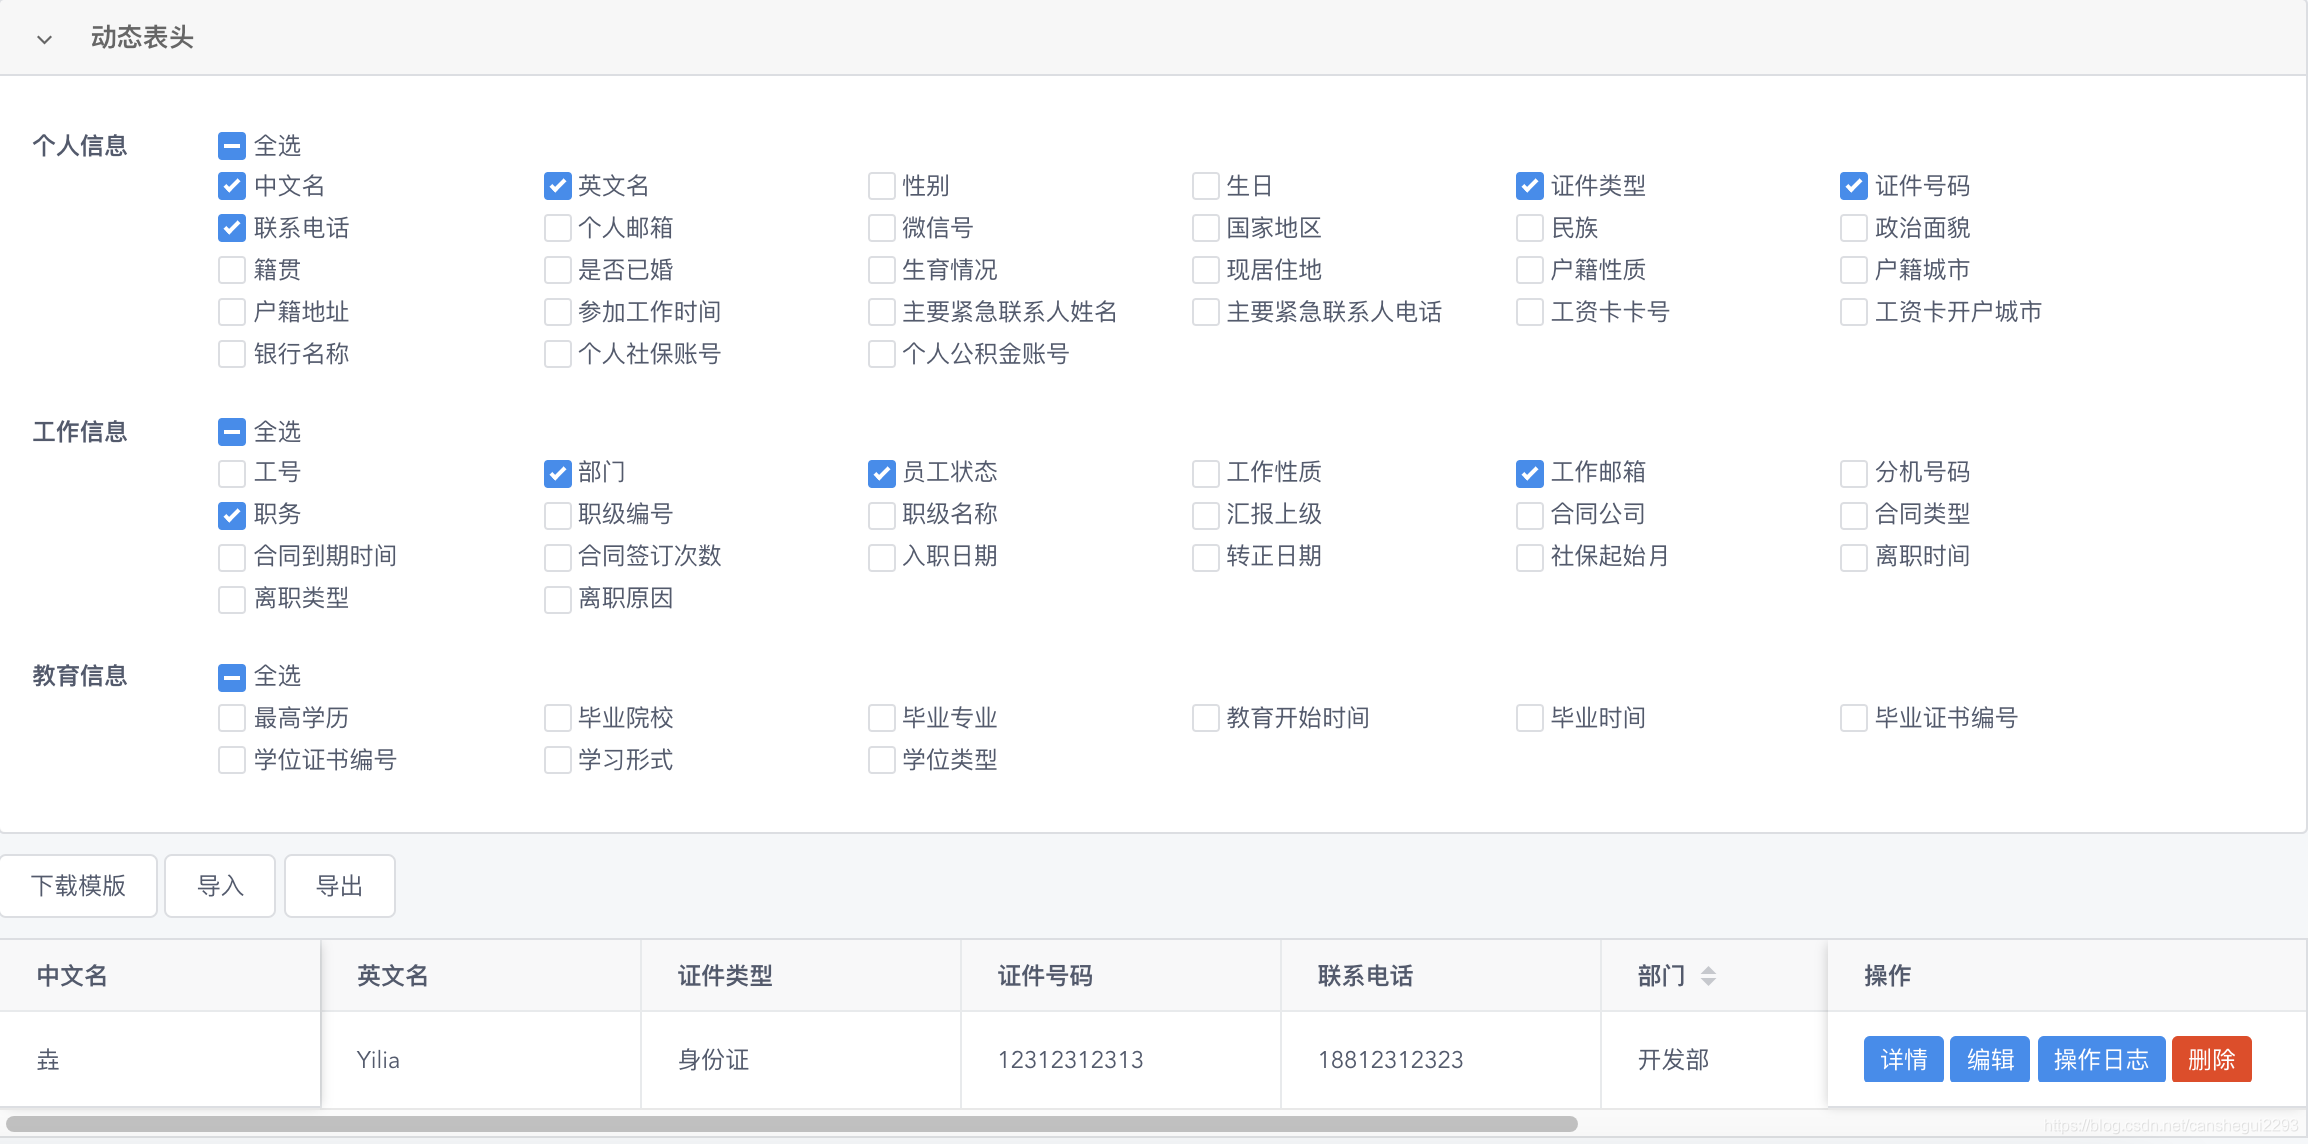Screen dimensions: 2308x1144
Task: Open 详情 for the Yilia row
Action: [x=1903, y=1060]
